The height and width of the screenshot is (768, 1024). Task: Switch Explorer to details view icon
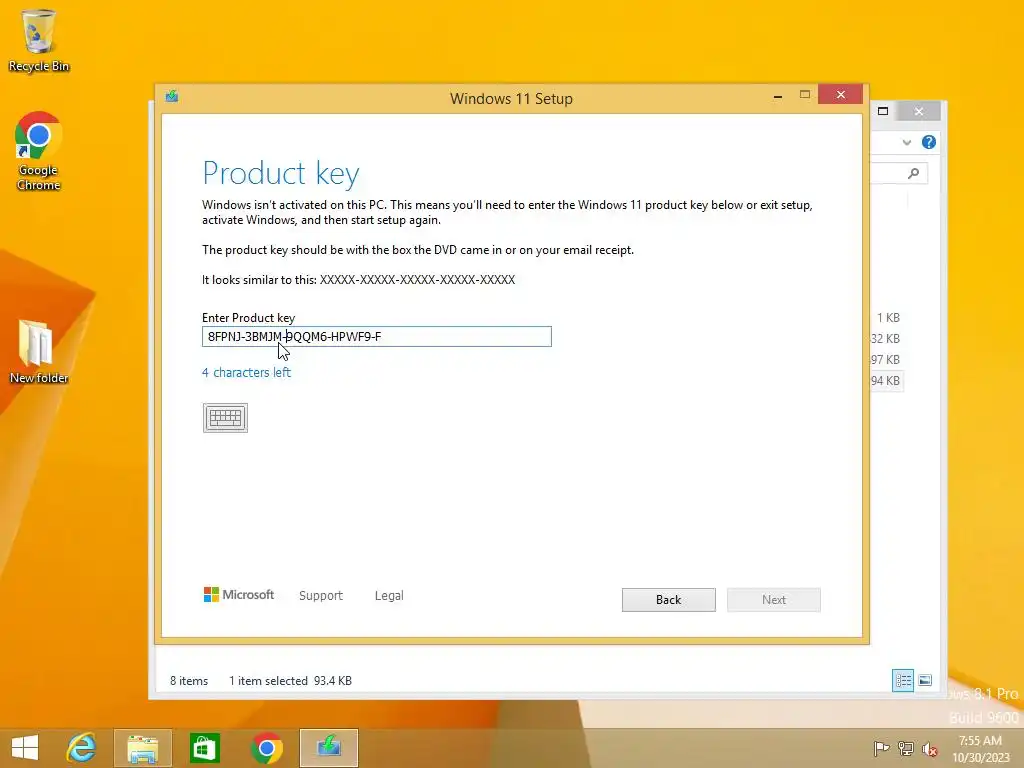pos(903,680)
